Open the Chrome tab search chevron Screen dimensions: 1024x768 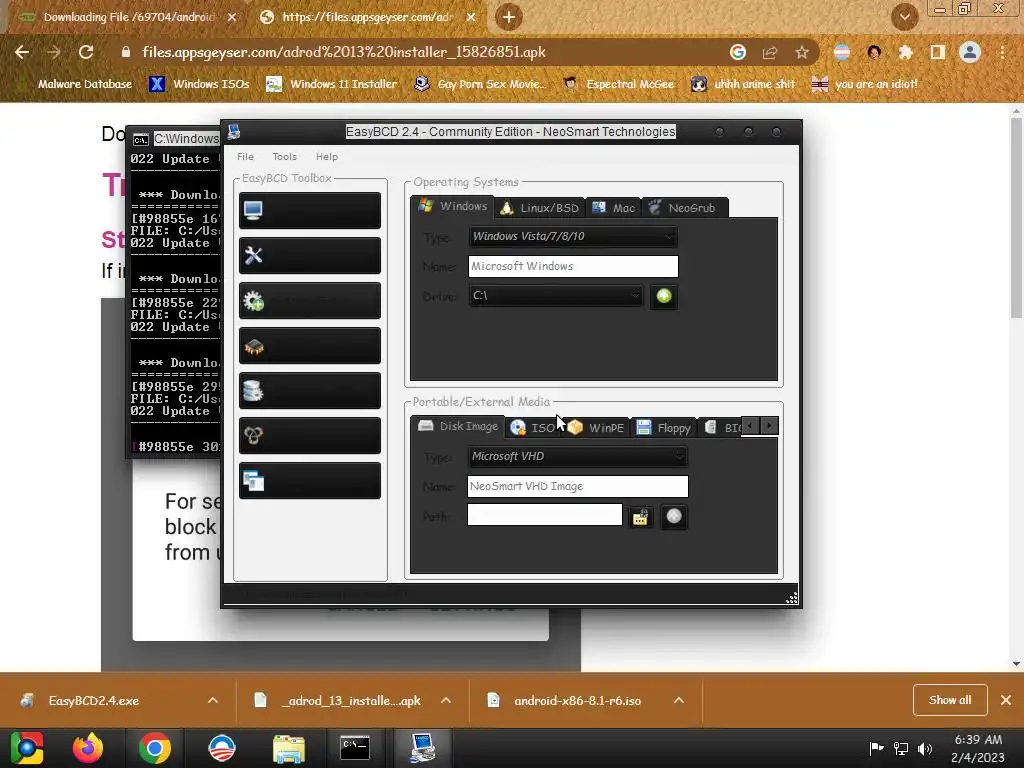click(904, 17)
